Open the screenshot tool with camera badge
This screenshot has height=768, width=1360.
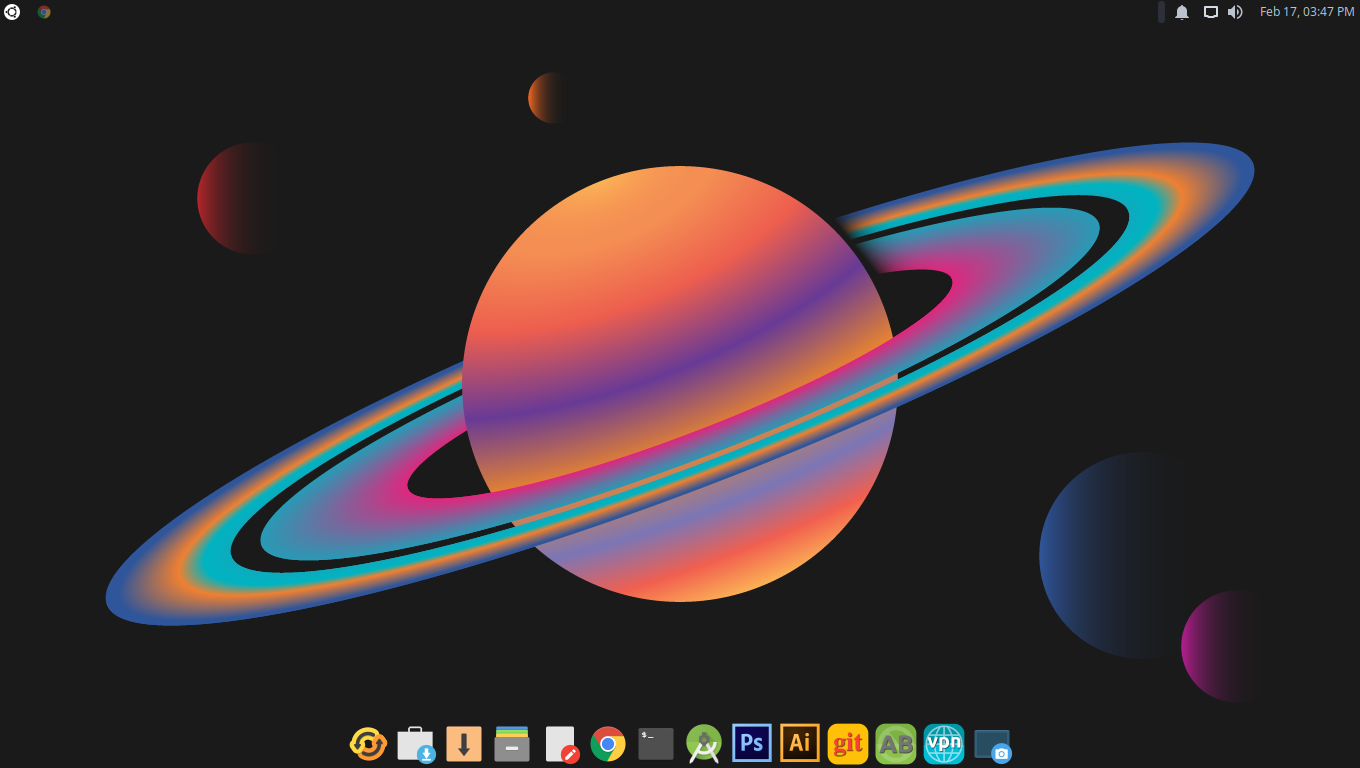click(x=992, y=745)
